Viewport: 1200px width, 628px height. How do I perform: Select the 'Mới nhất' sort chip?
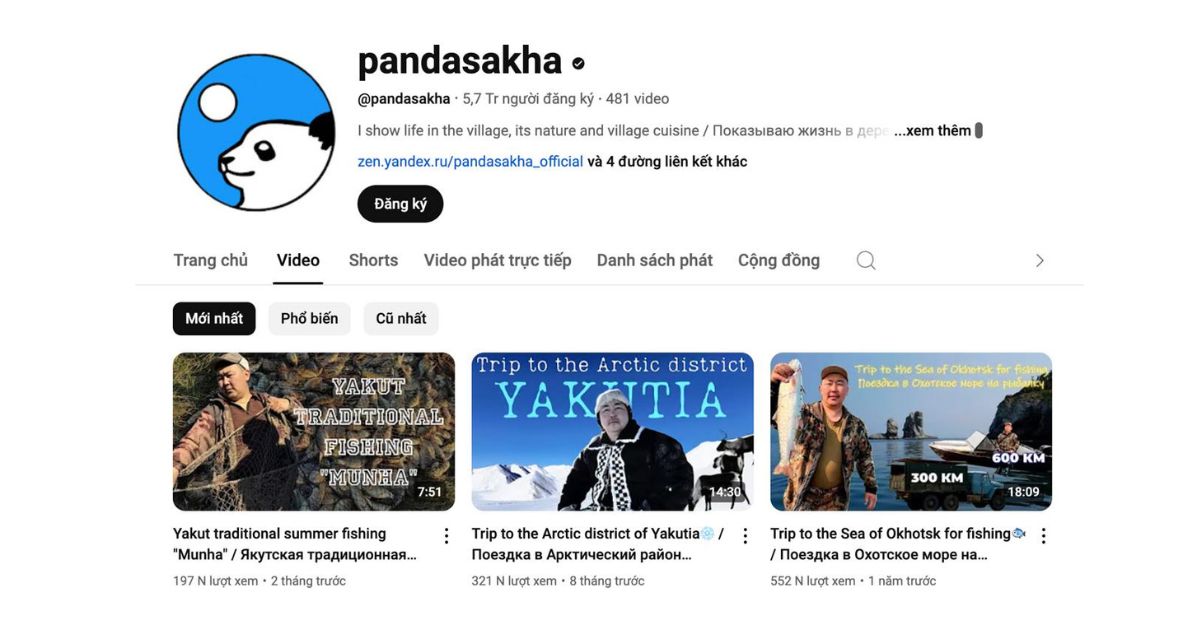(214, 318)
